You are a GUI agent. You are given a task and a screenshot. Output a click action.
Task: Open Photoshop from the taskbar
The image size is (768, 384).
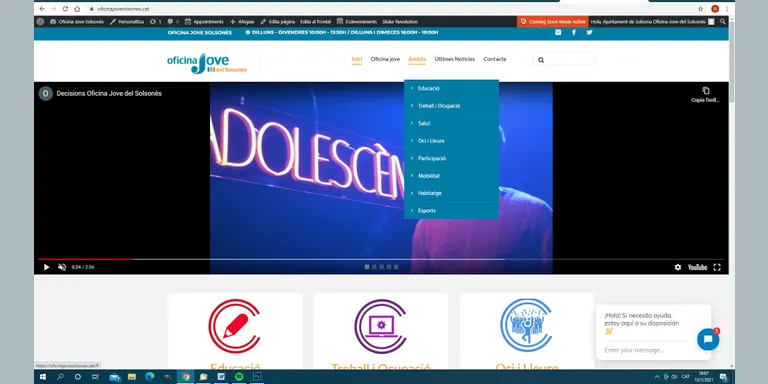pyautogui.click(x=257, y=377)
